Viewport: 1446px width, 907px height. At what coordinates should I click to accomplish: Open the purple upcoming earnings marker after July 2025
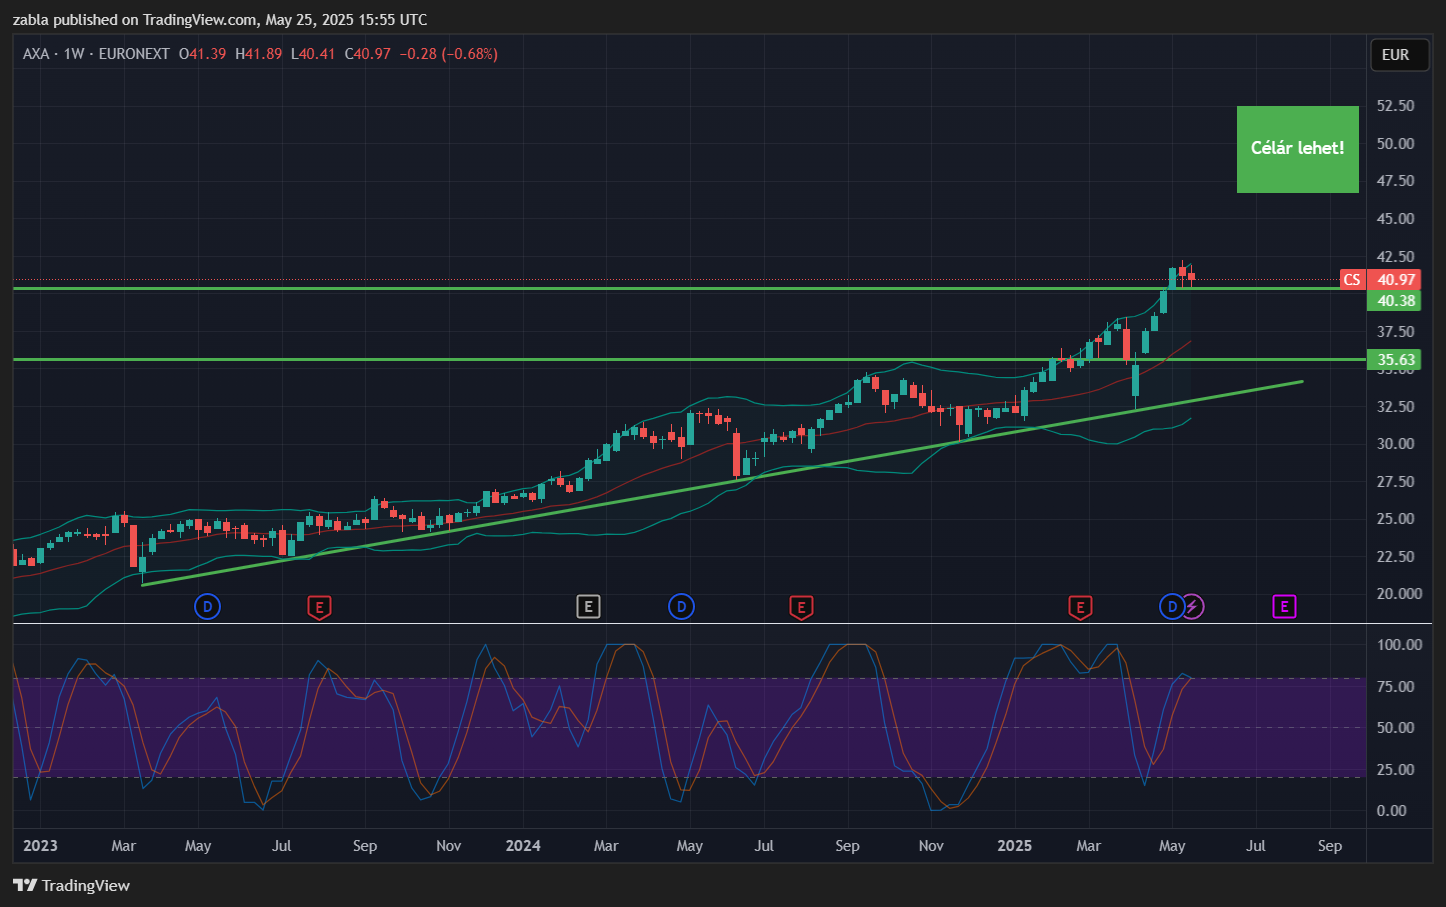coord(1284,606)
